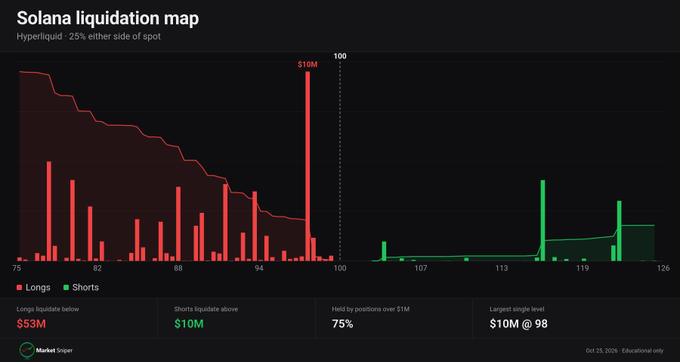Click the x-axis label 126
This screenshot has height=362, width=680.
point(663,268)
